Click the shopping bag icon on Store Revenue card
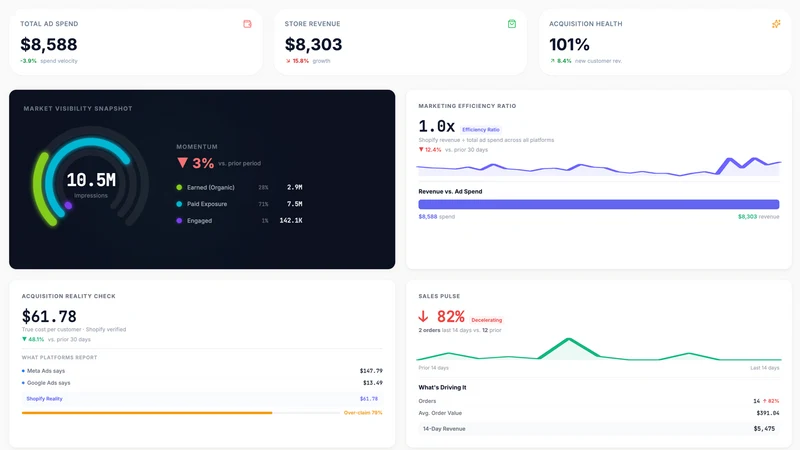Viewport: 800px width, 450px height. [512, 24]
